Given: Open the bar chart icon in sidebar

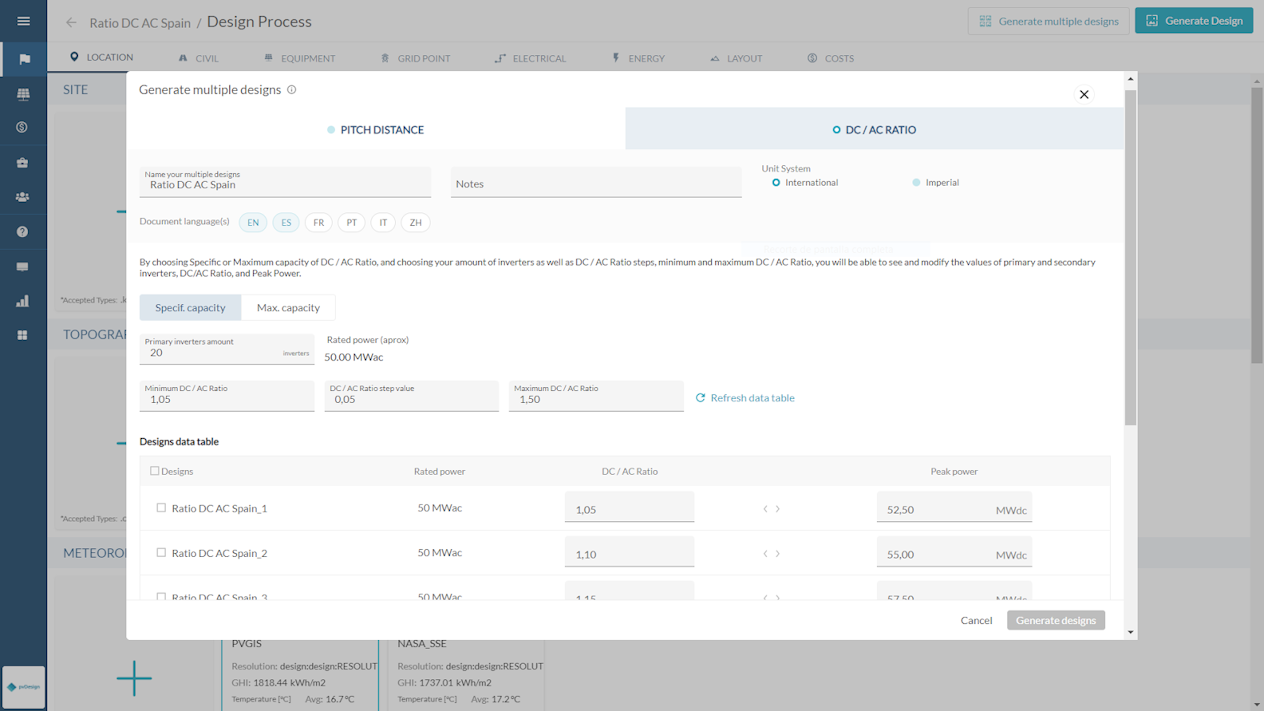Looking at the screenshot, I should coord(23,301).
